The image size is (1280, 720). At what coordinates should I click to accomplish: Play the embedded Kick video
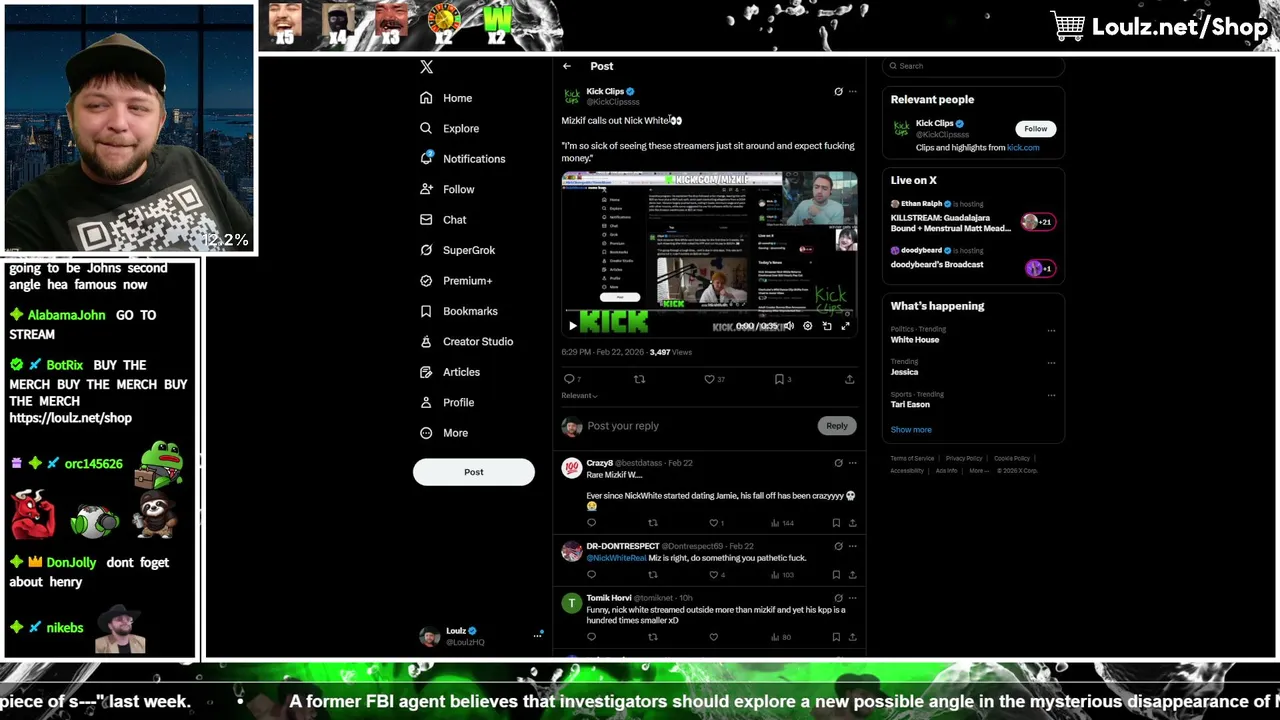point(573,326)
